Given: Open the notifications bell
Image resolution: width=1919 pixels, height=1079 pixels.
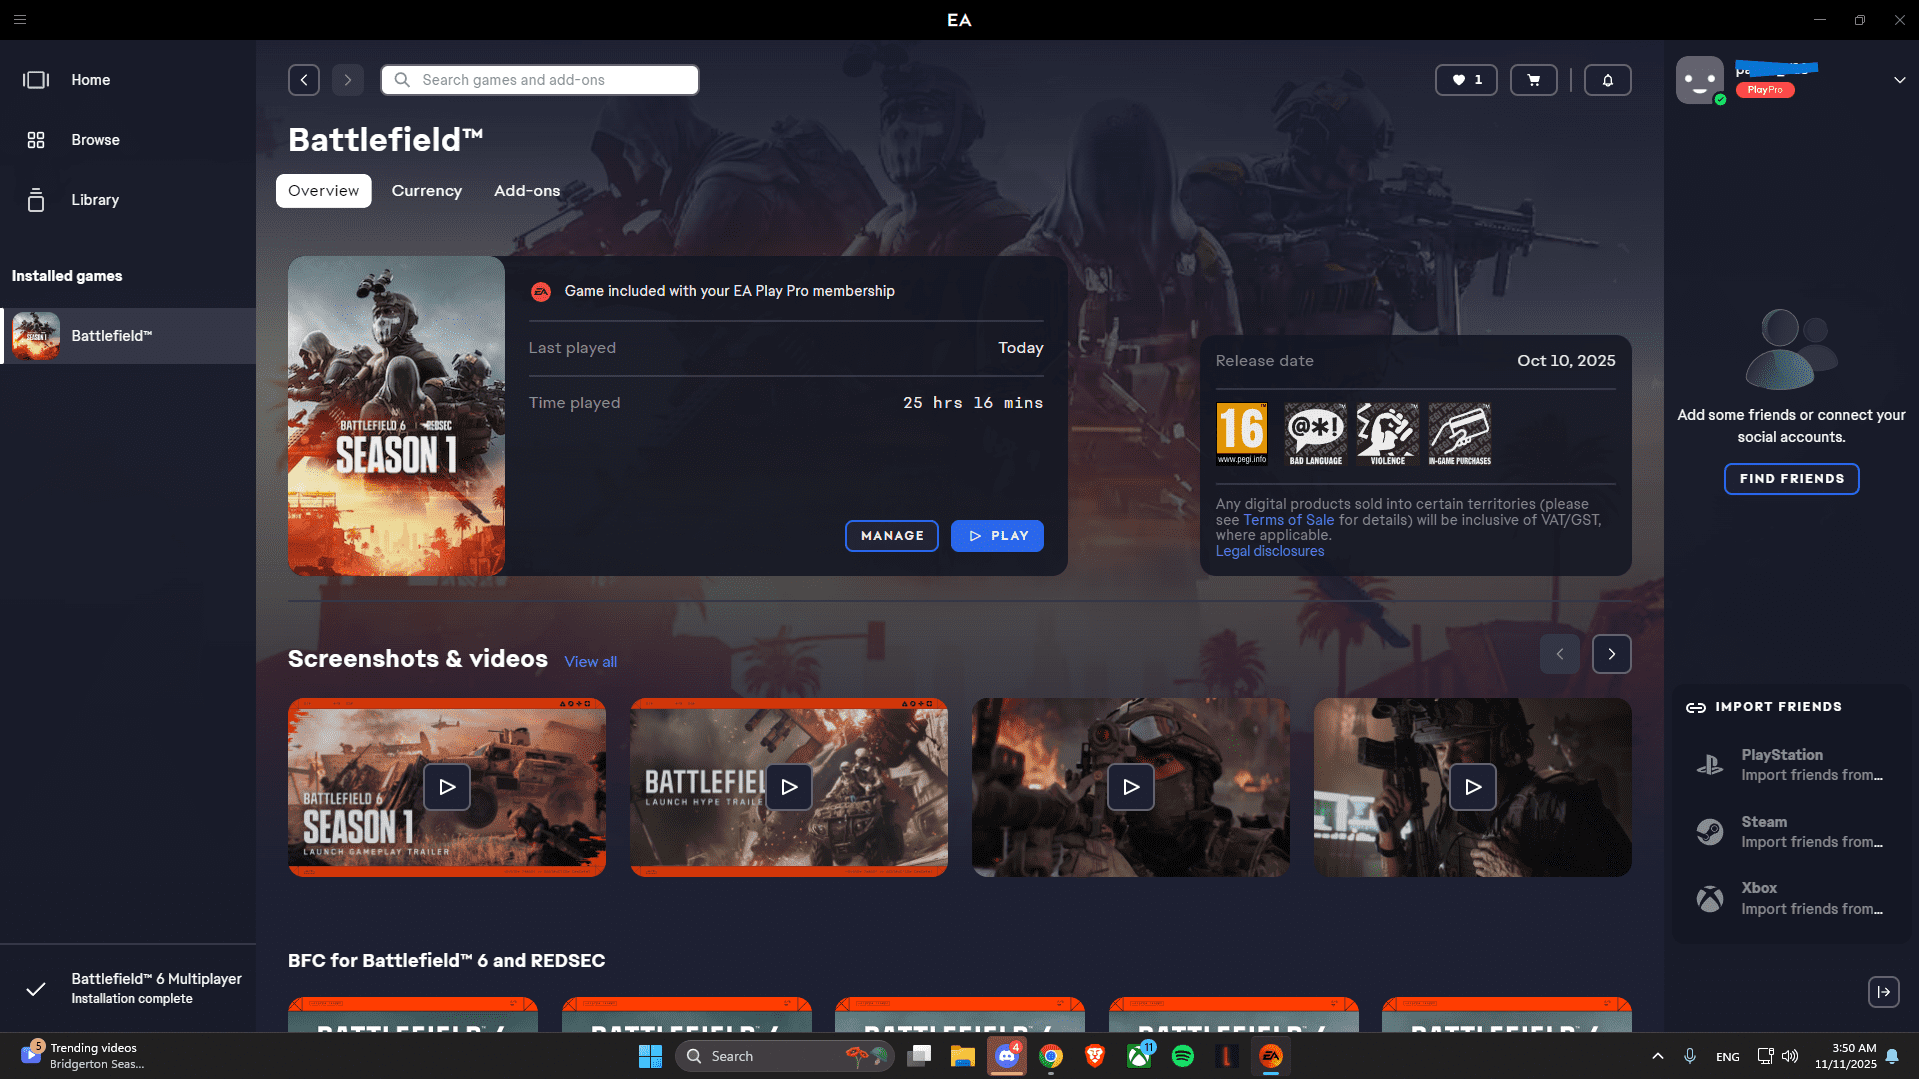Looking at the screenshot, I should tap(1607, 80).
